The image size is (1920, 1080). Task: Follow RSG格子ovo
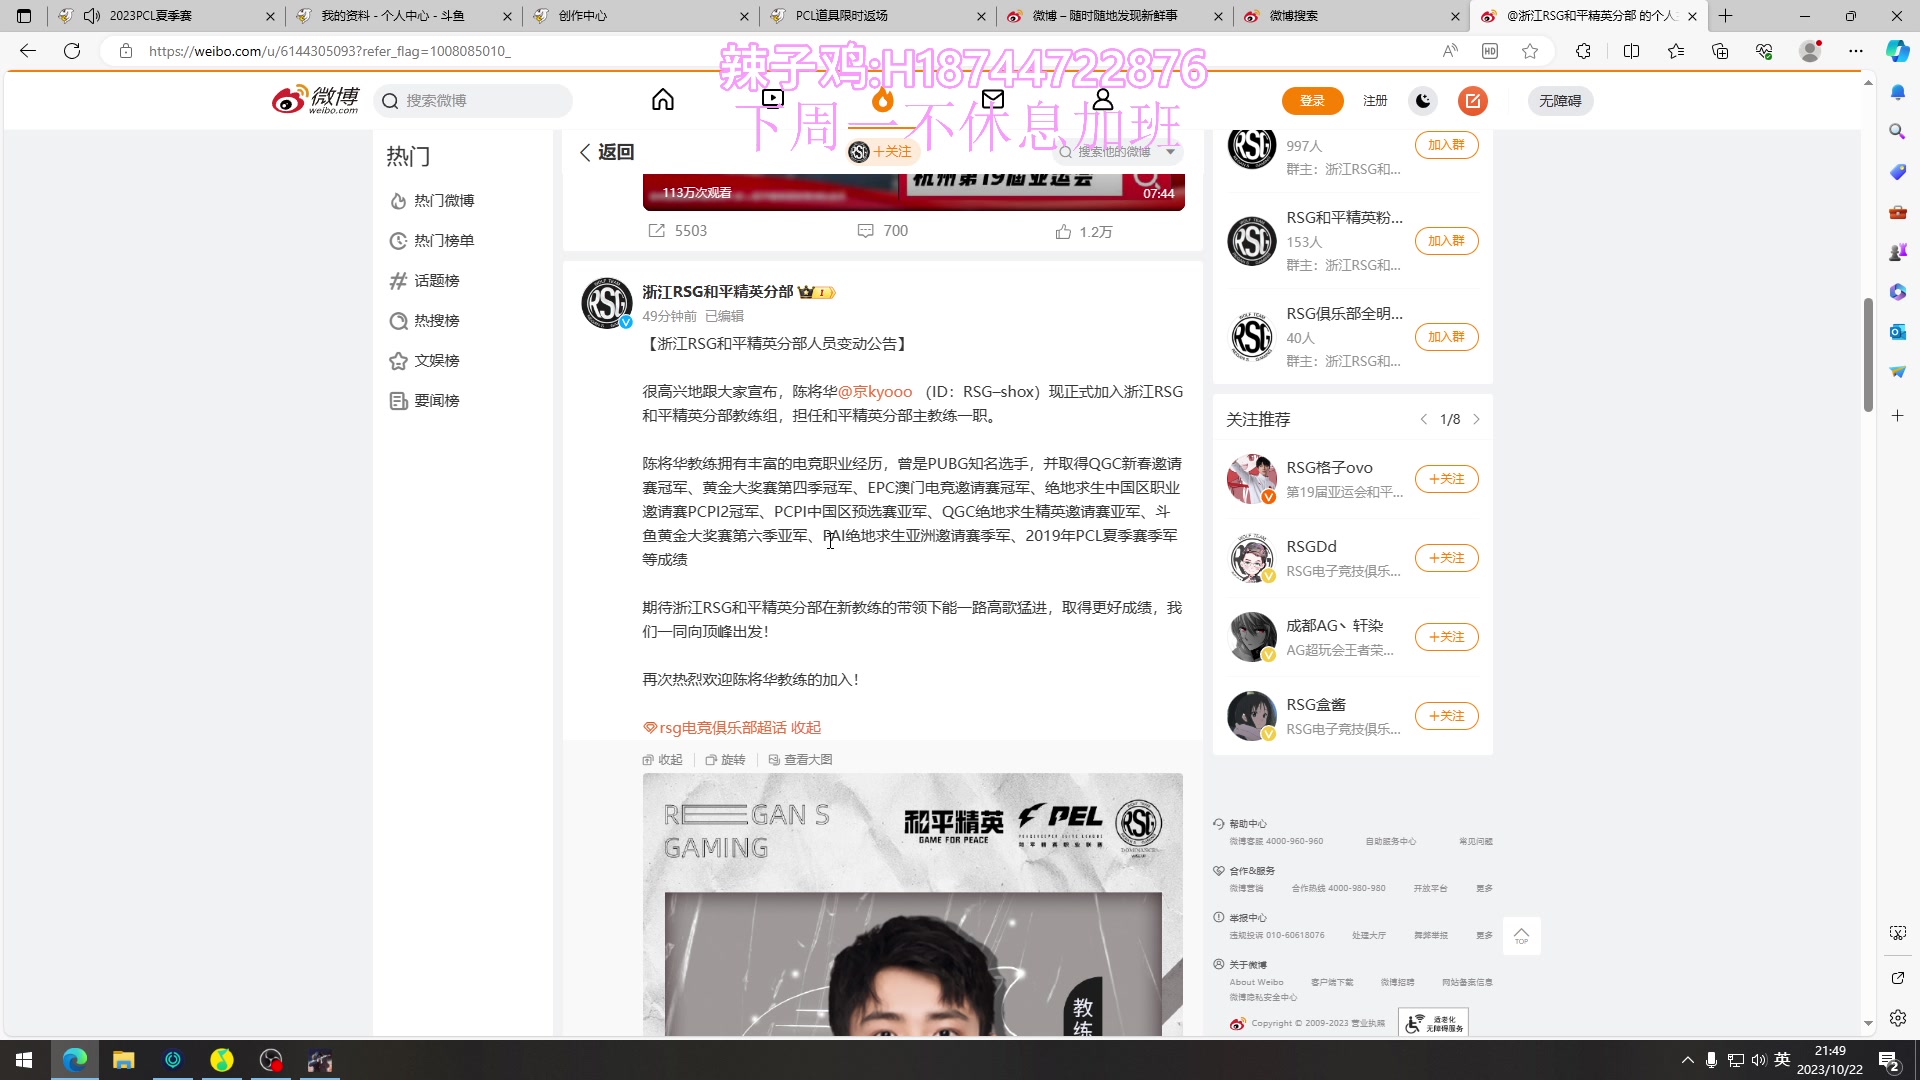click(x=1446, y=479)
